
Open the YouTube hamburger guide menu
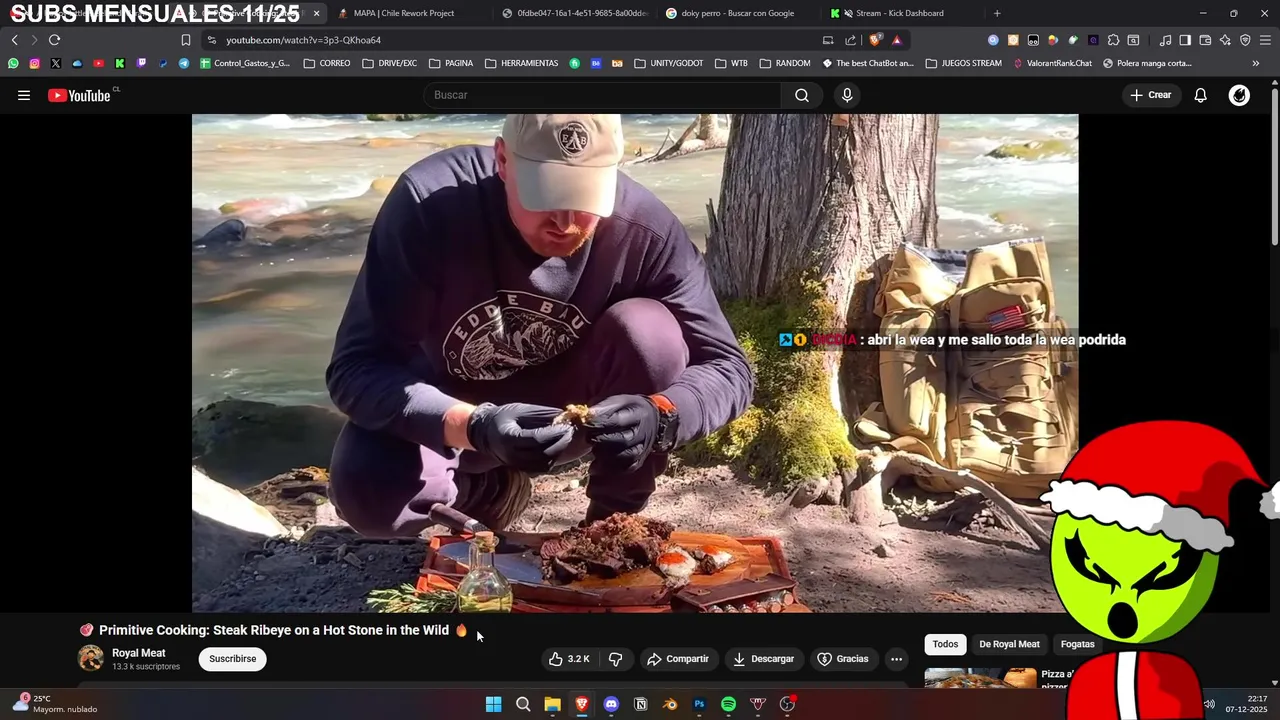pos(24,95)
